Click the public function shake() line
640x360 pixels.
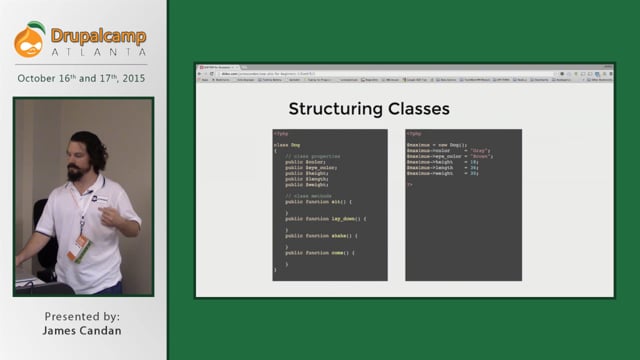pyautogui.click(x=321, y=236)
